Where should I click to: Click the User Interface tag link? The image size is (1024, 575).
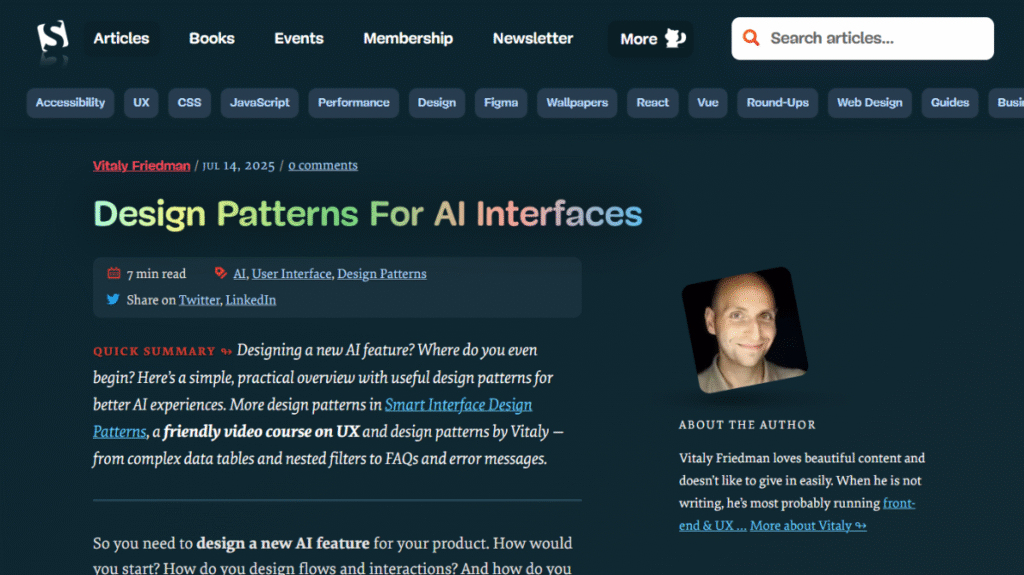291,274
